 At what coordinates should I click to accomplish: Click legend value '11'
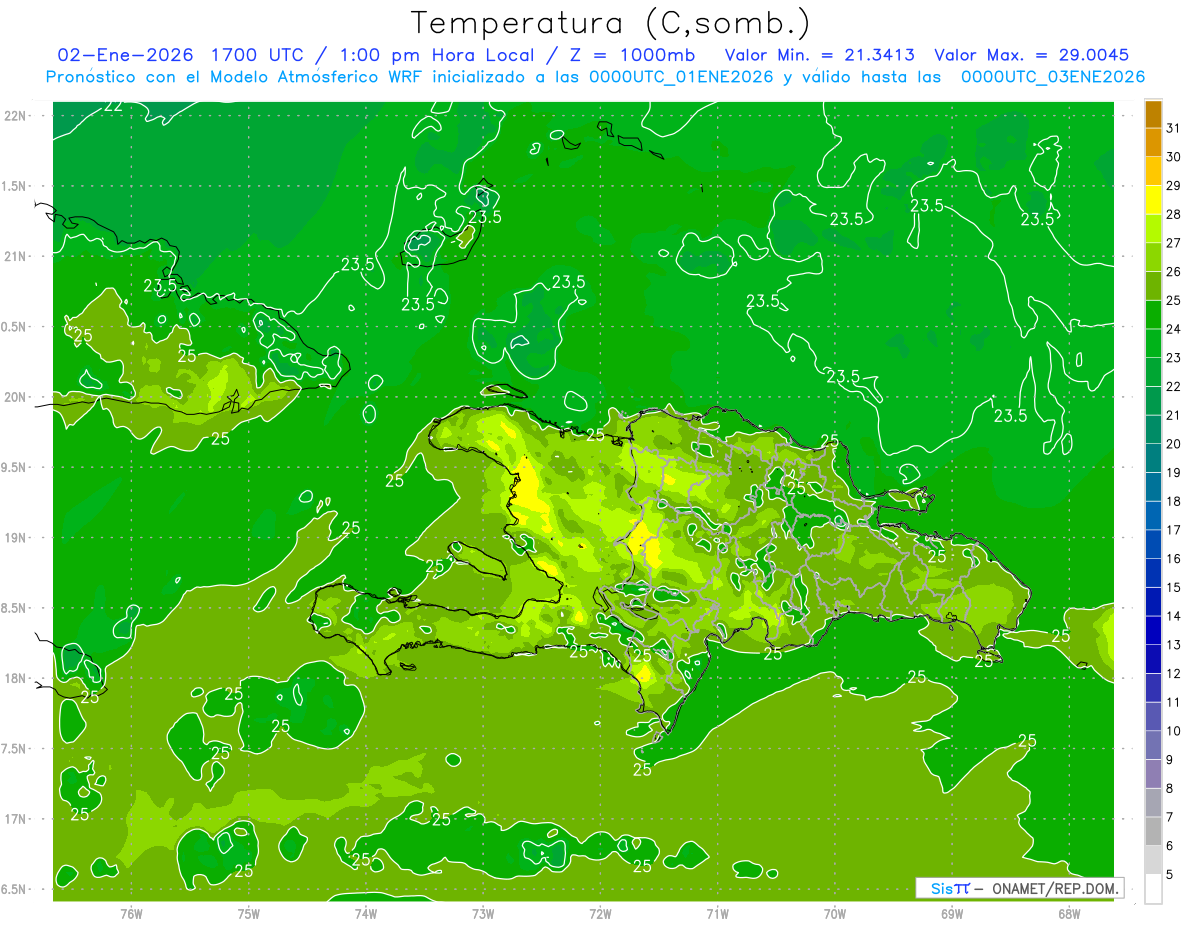(x=1173, y=702)
